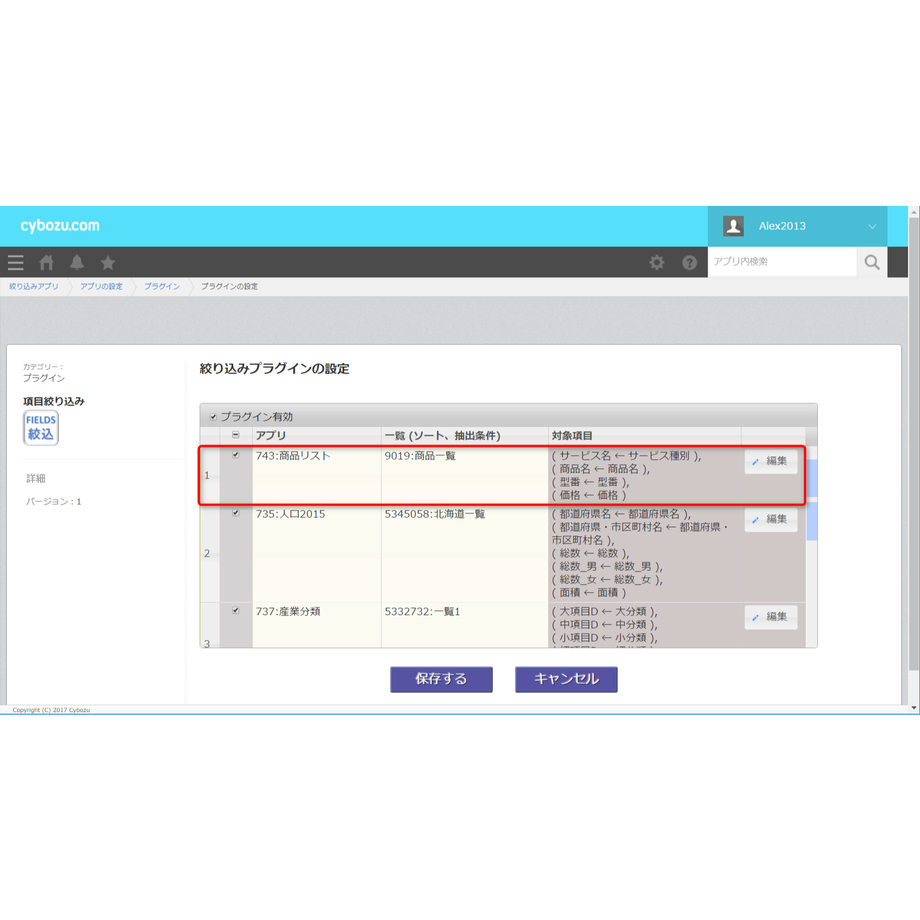This screenshot has width=920, height=920.
Task: Open favorites star icon
Action: pos(108,262)
